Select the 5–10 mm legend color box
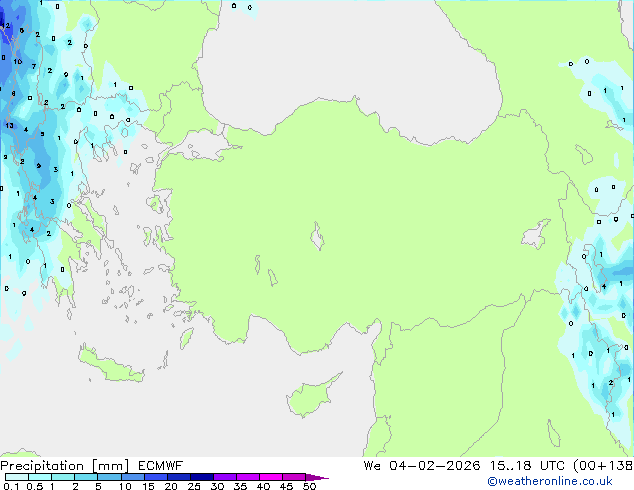Image resolution: width=634 pixels, height=490 pixels. pos(109,477)
